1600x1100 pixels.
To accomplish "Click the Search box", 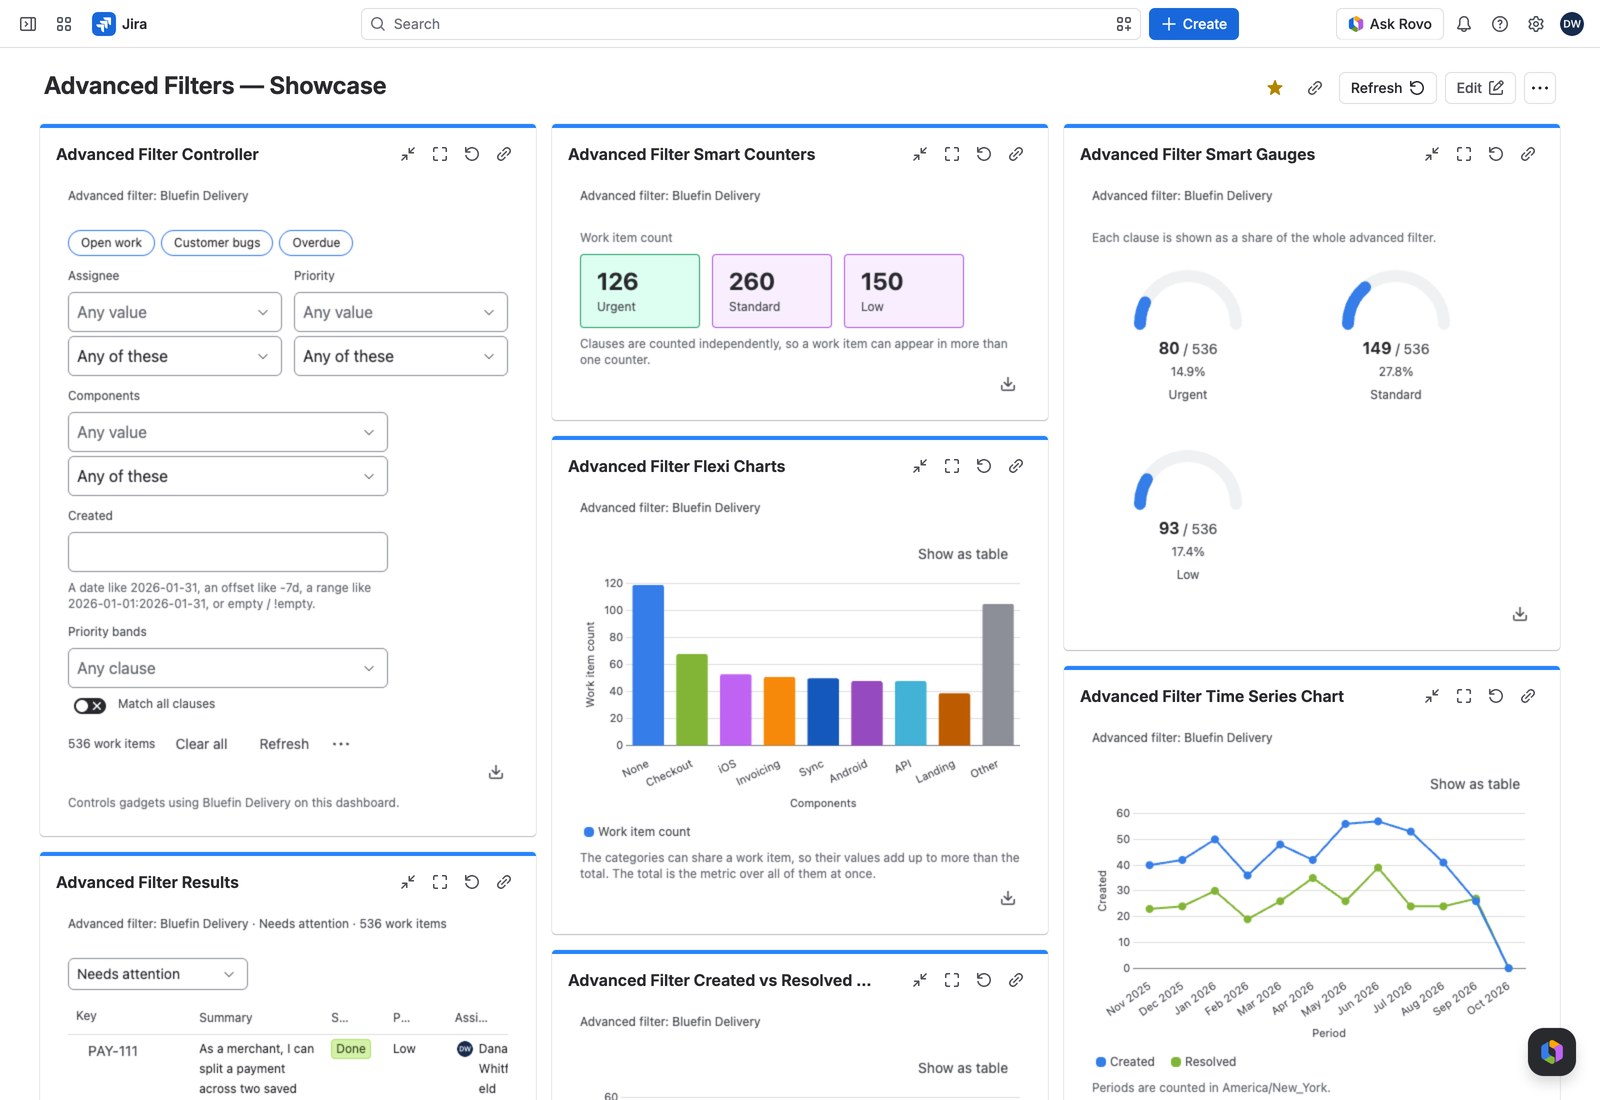I will tap(750, 24).
